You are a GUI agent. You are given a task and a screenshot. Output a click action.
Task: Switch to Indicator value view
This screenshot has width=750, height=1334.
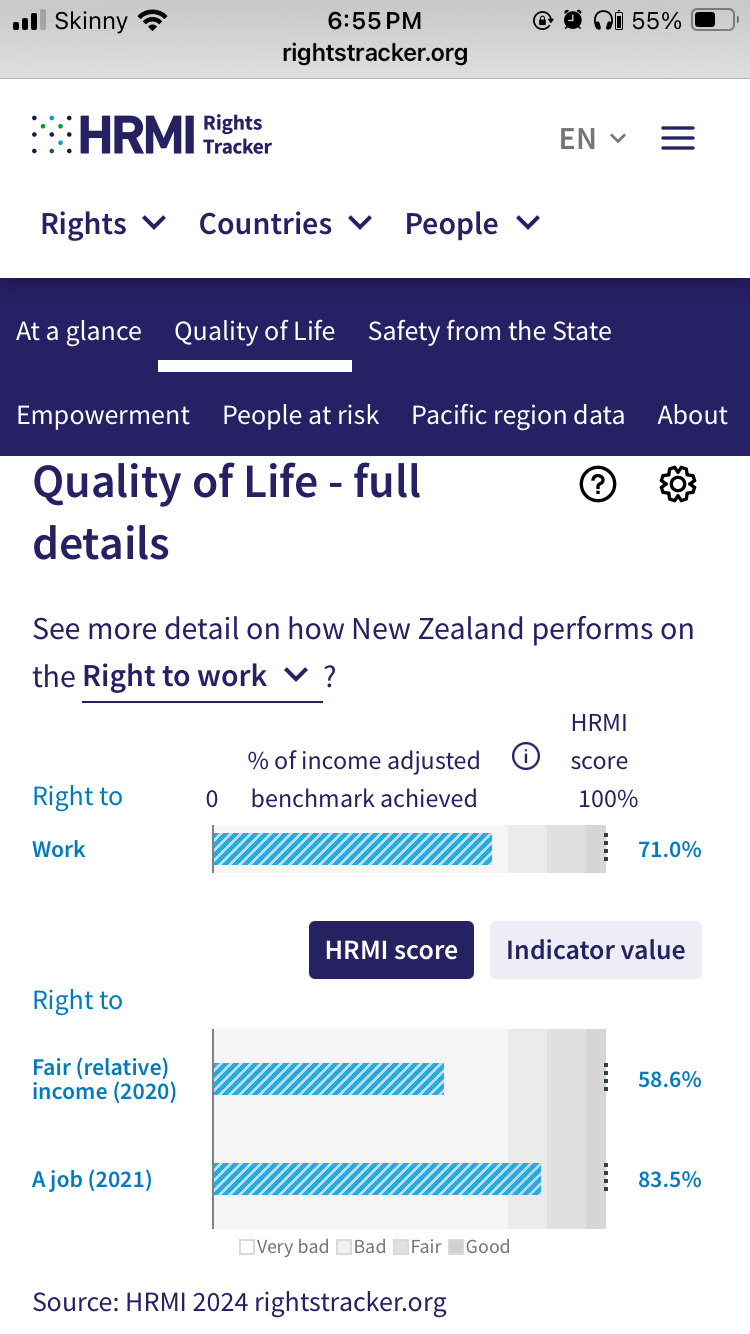595,950
